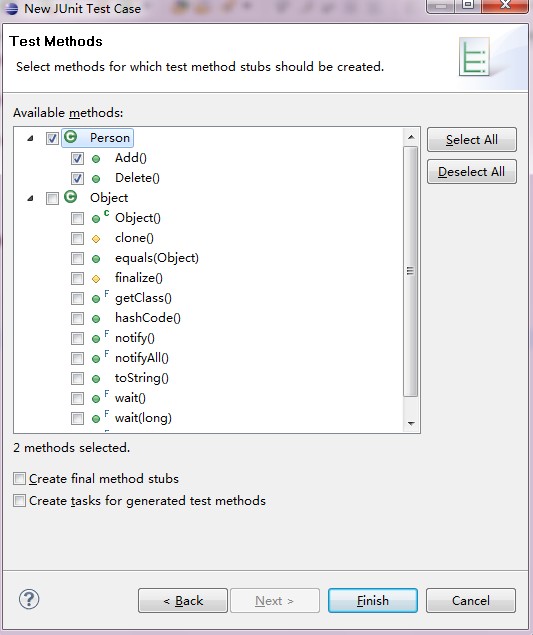Open help via the question mark icon
The image size is (533, 635).
pos(29,599)
